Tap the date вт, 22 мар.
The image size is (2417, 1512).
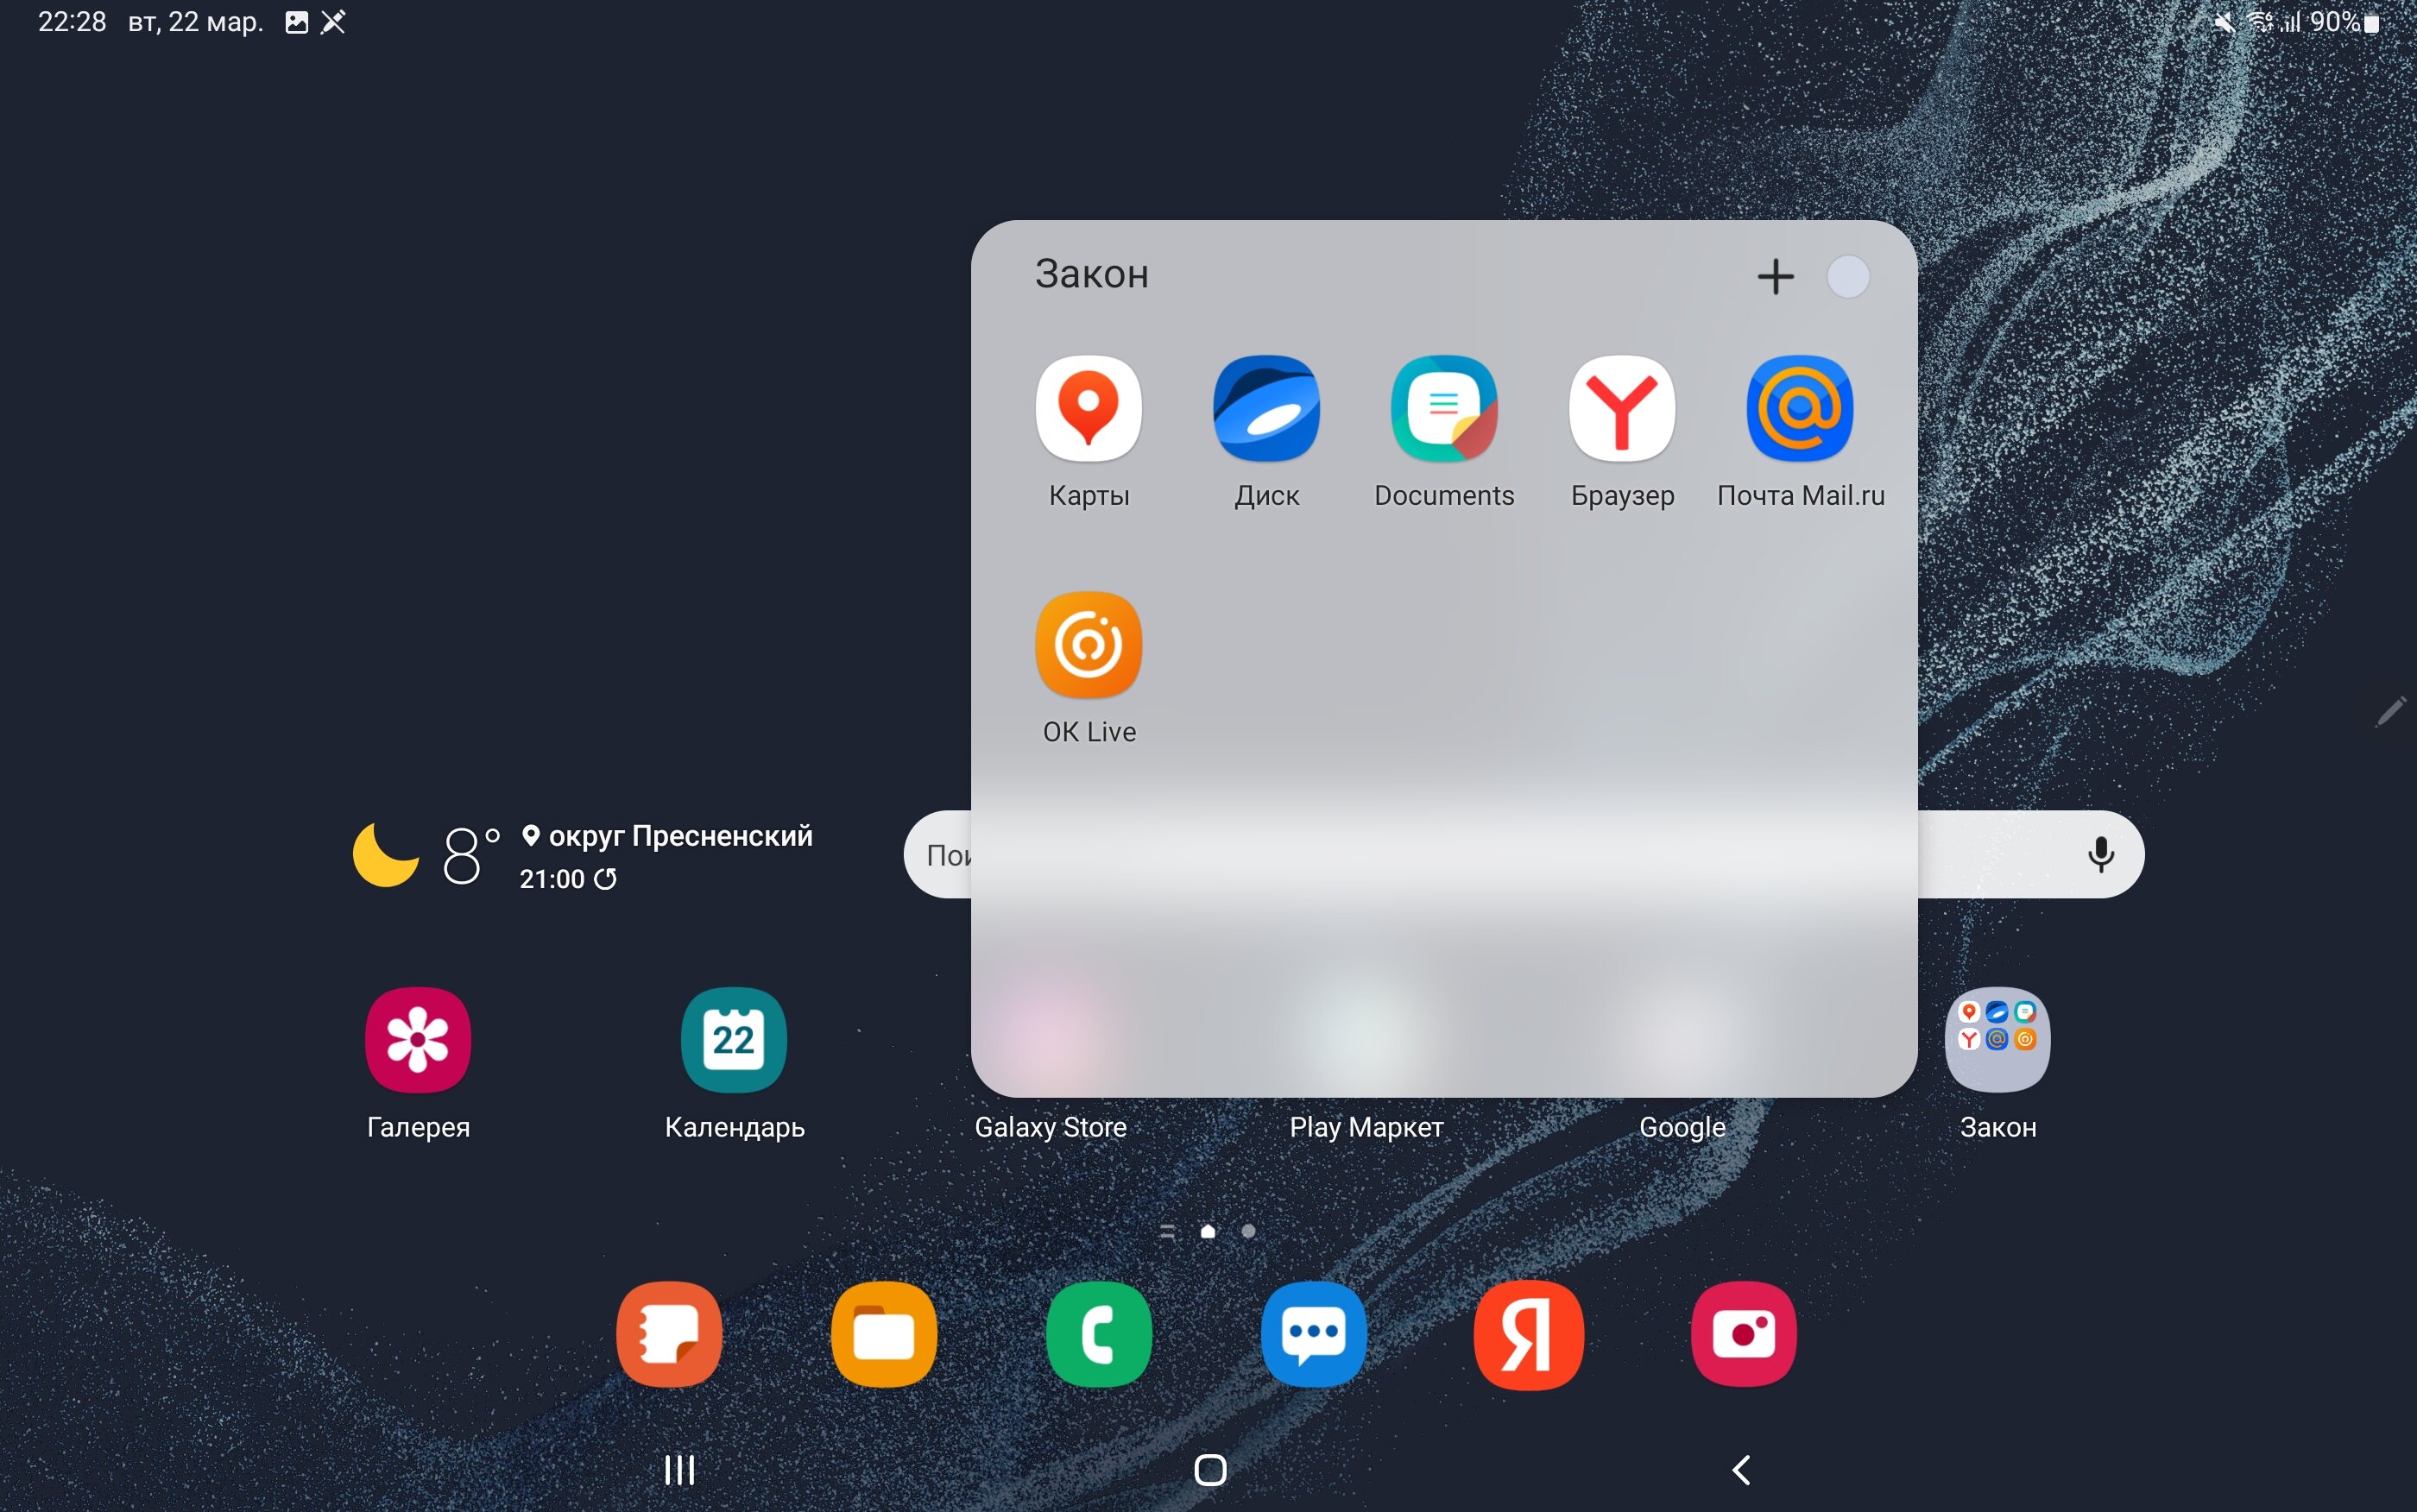coord(195,22)
